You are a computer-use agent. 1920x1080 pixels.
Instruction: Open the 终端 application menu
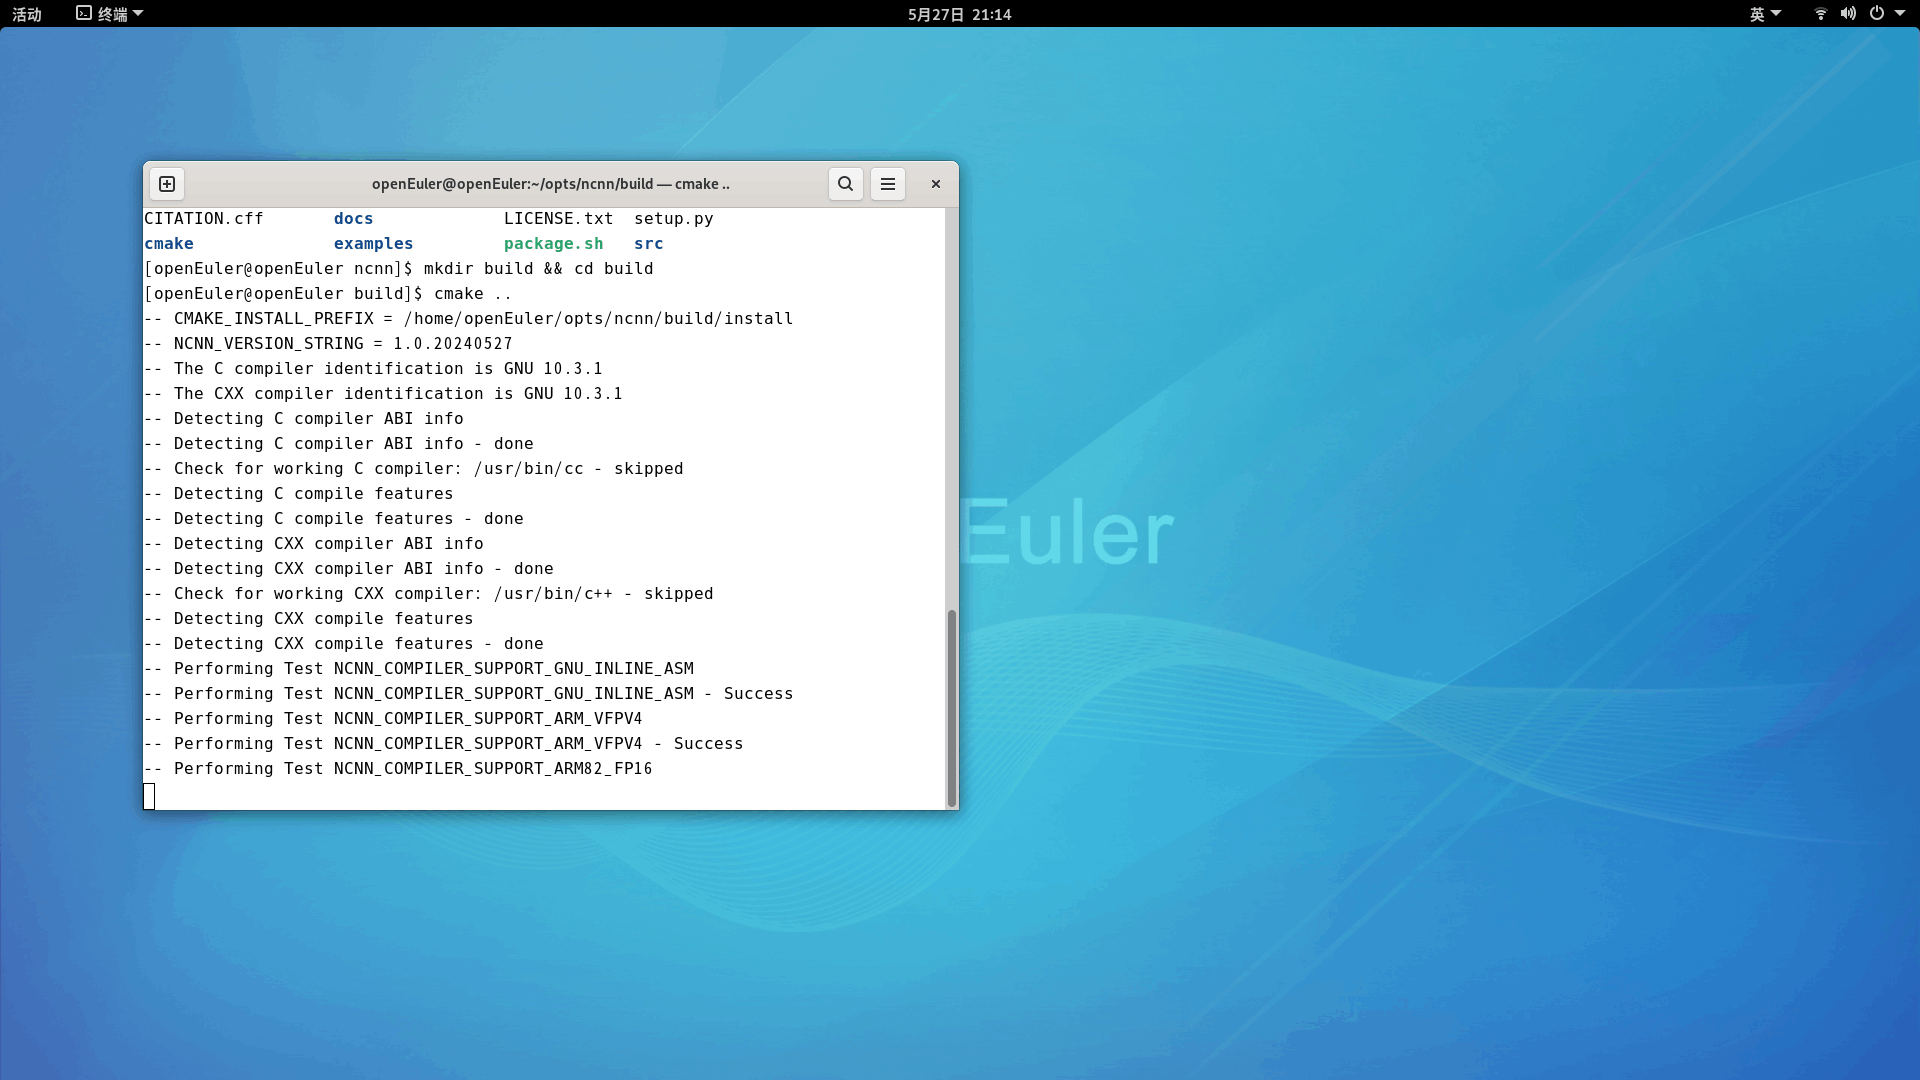coord(112,14)
